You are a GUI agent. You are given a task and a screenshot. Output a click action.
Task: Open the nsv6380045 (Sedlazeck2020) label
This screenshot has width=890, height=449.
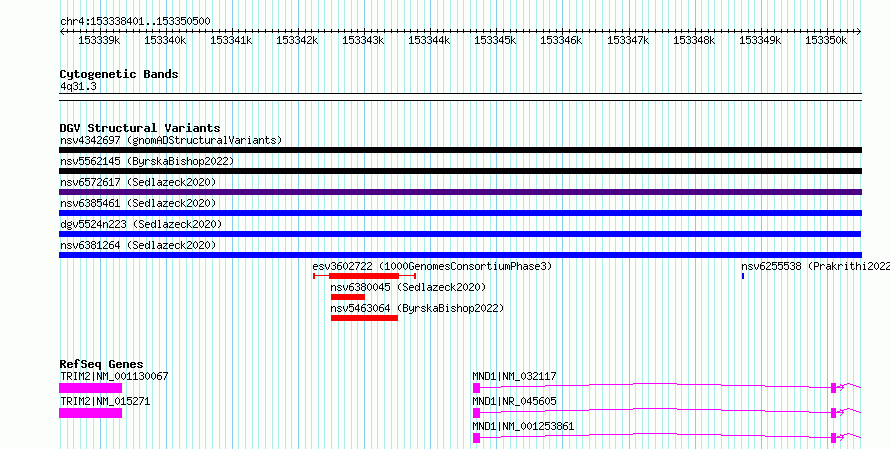coord(409,287)
